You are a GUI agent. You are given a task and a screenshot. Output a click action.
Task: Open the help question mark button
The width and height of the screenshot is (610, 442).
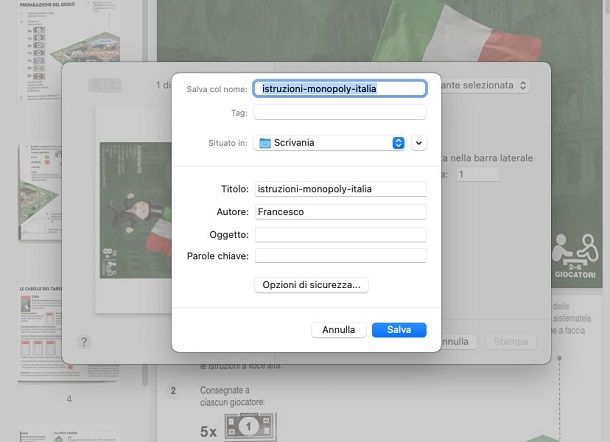coord(84,342)
